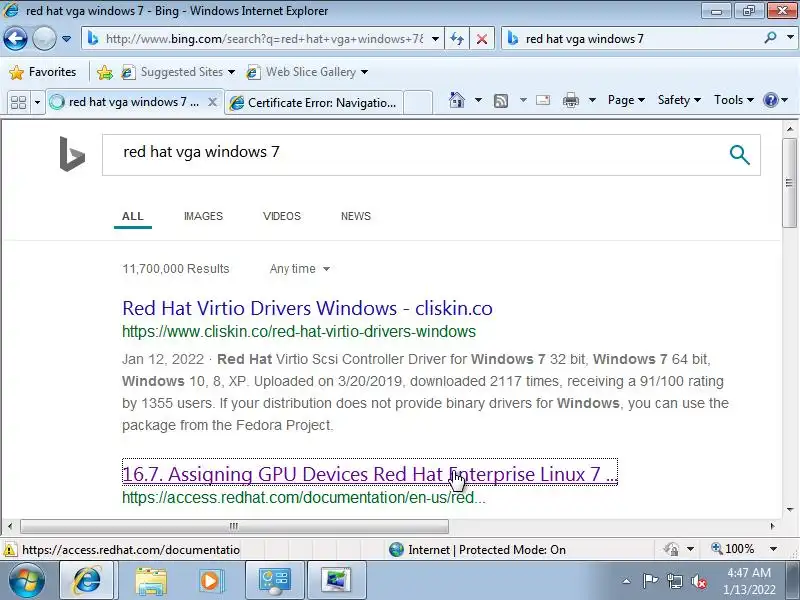Open Suggested Sites favorites link
This screenshot has height=600, width=800.
pyautogui.click(x=178, y=72)
